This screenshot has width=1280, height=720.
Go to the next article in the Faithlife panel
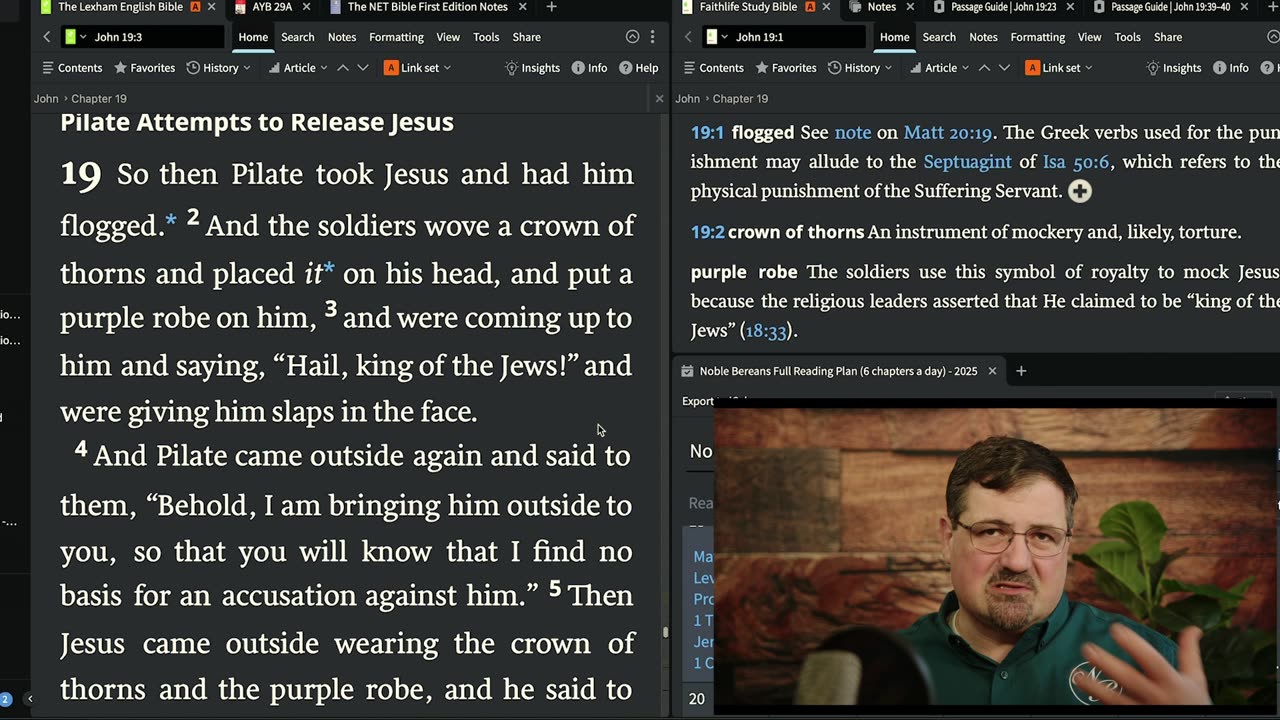1004,68
